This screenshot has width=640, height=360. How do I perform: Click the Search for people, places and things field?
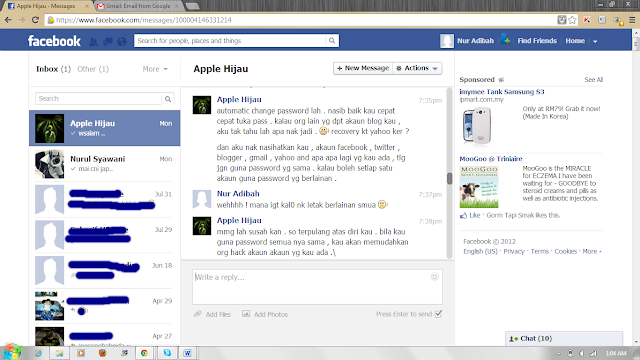pyautogui.click(x=230, y=40)
